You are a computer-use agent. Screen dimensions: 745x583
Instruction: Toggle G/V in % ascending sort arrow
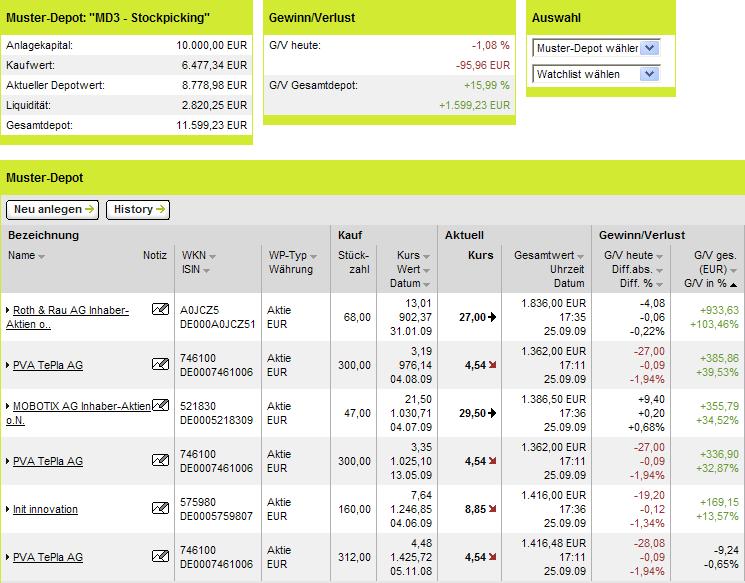pos(733,285)
